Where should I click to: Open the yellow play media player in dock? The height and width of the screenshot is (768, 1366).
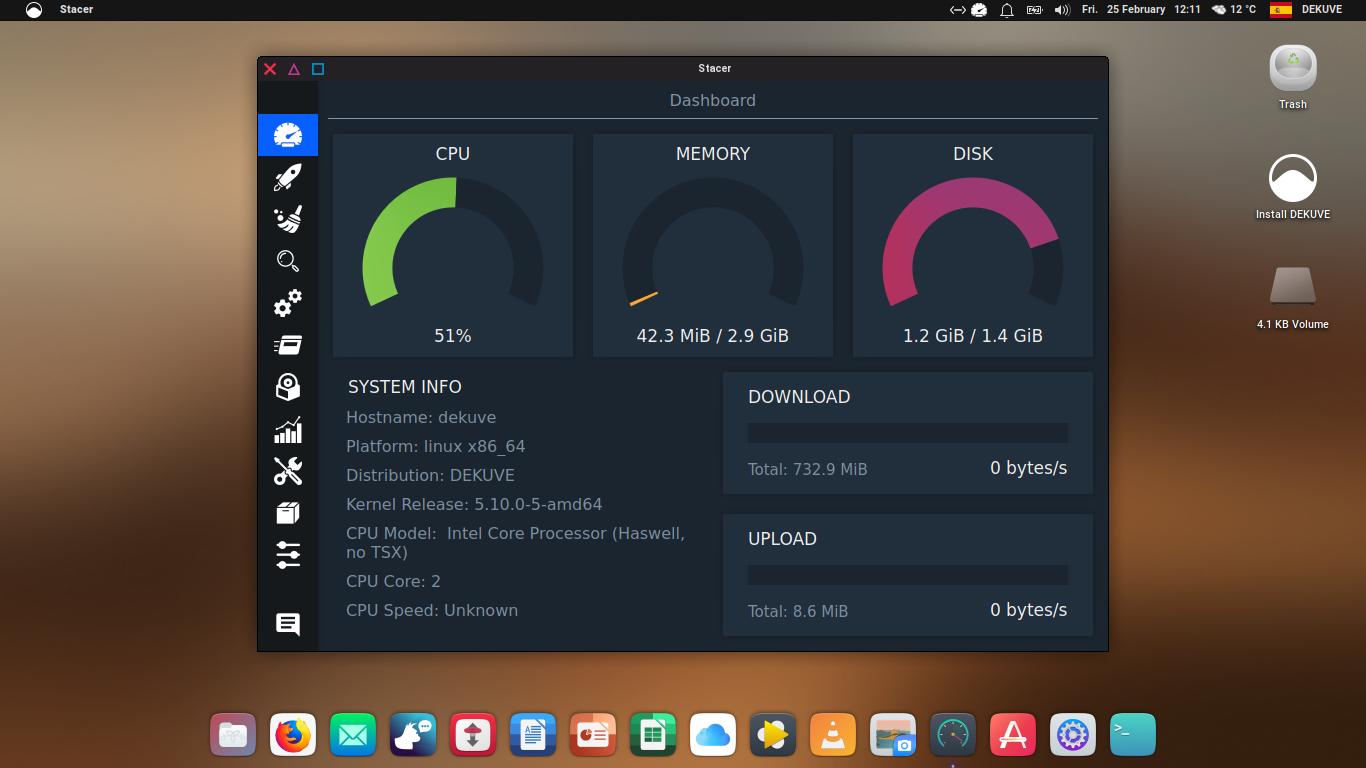click(773, 736)
